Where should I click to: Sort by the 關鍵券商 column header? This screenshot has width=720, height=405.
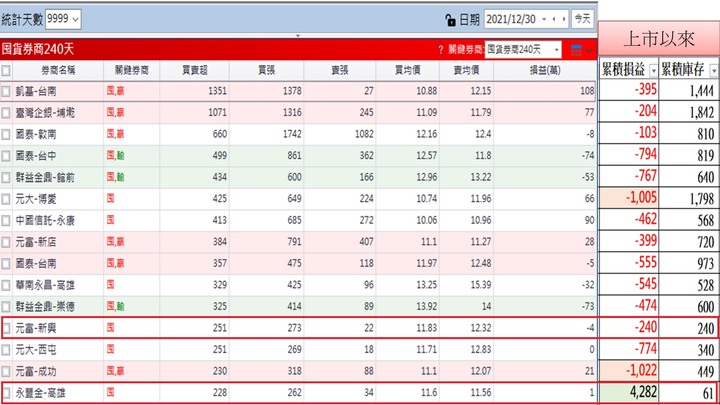click(x=132, y=70)
